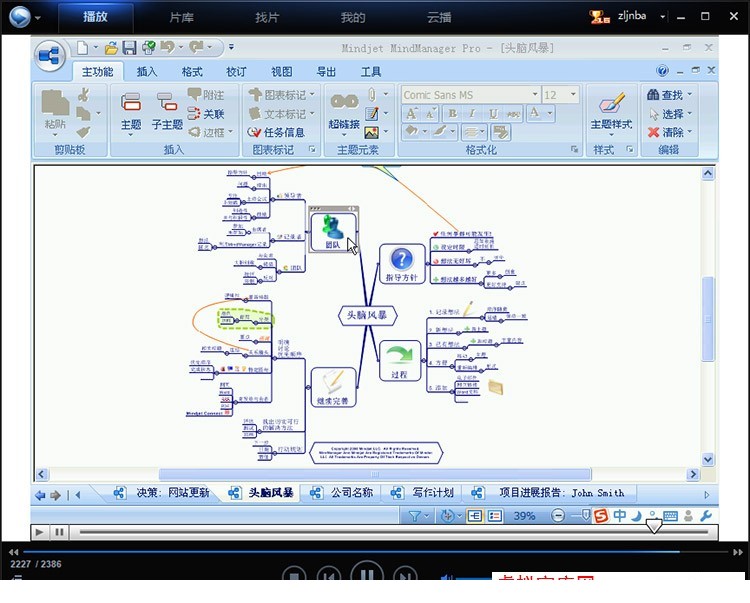Switch to map view mode button

(474, 516)
